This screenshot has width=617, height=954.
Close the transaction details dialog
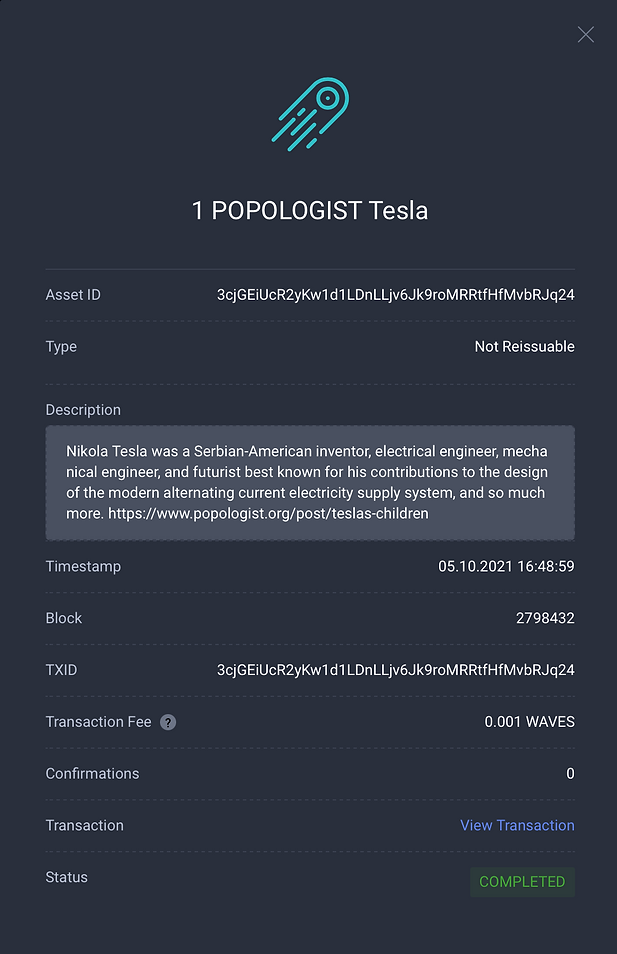[586, 35]
